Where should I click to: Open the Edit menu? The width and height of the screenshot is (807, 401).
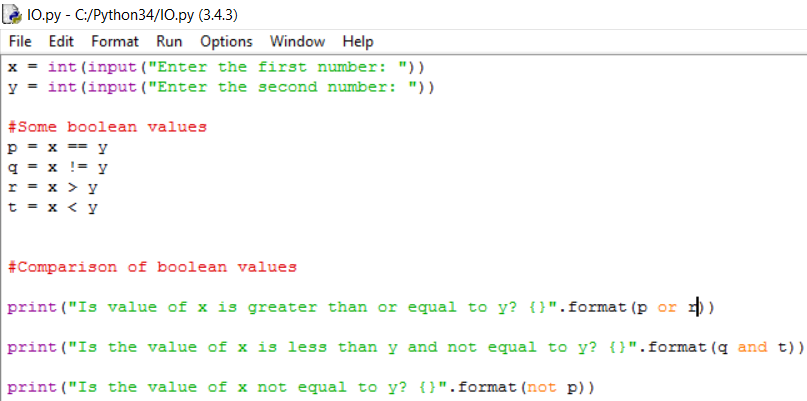click(61, 41)
